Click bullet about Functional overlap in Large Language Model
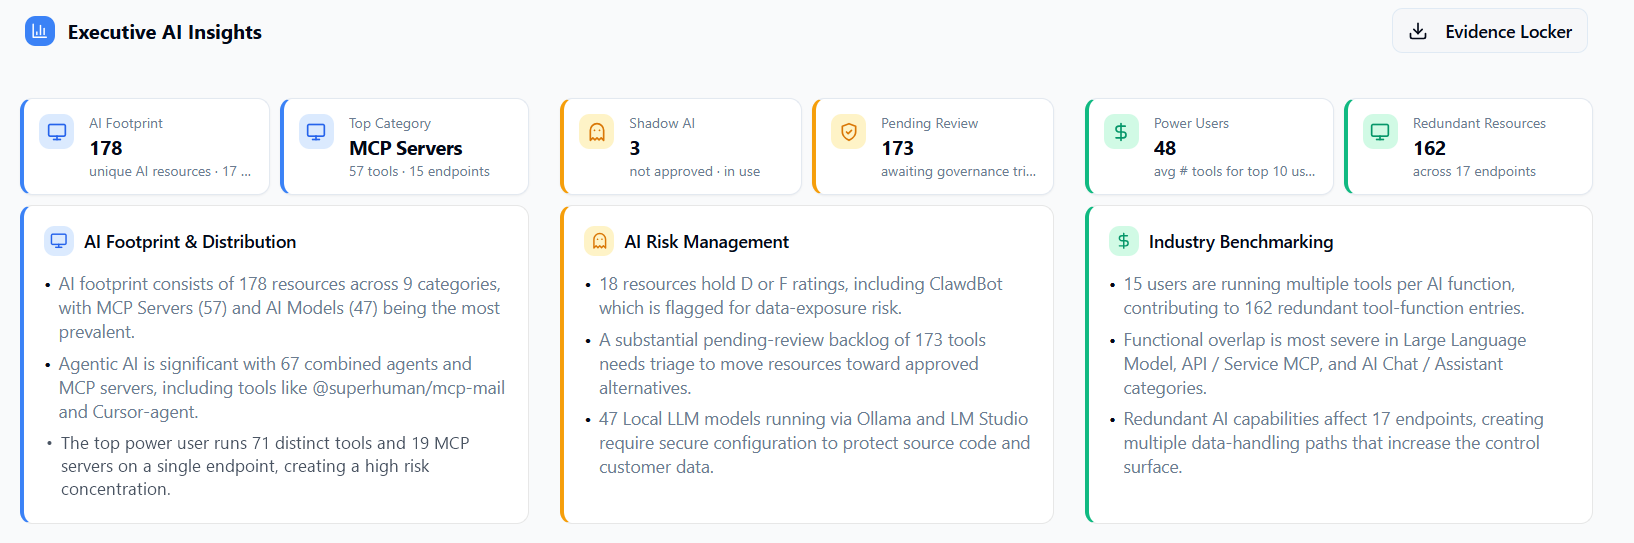This screenshot has height=543, width=1634. click(1325, 364)
